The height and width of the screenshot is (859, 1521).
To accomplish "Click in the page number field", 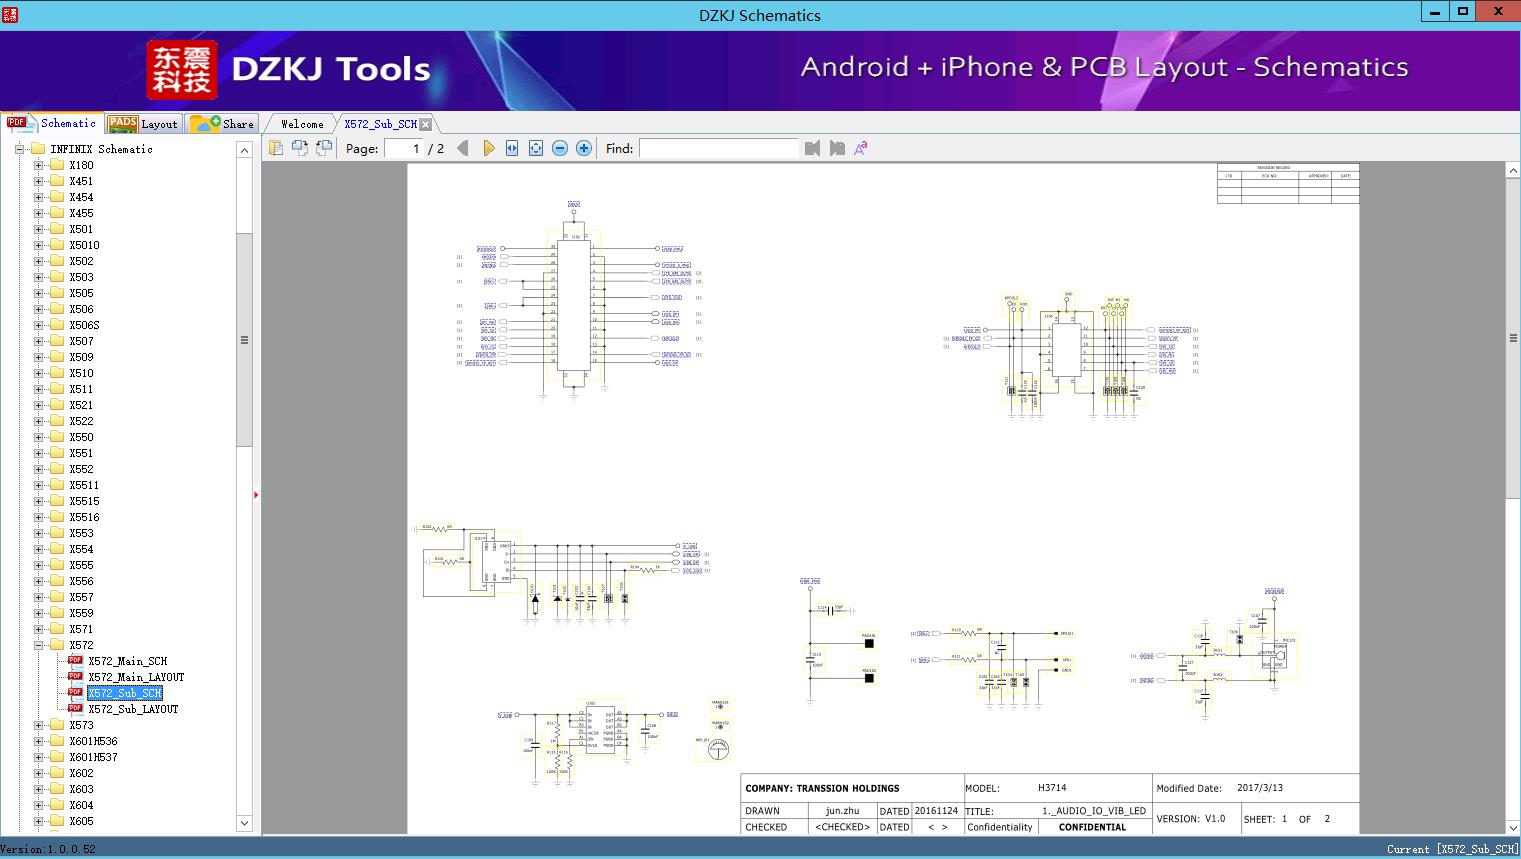I will pos(404,148).
